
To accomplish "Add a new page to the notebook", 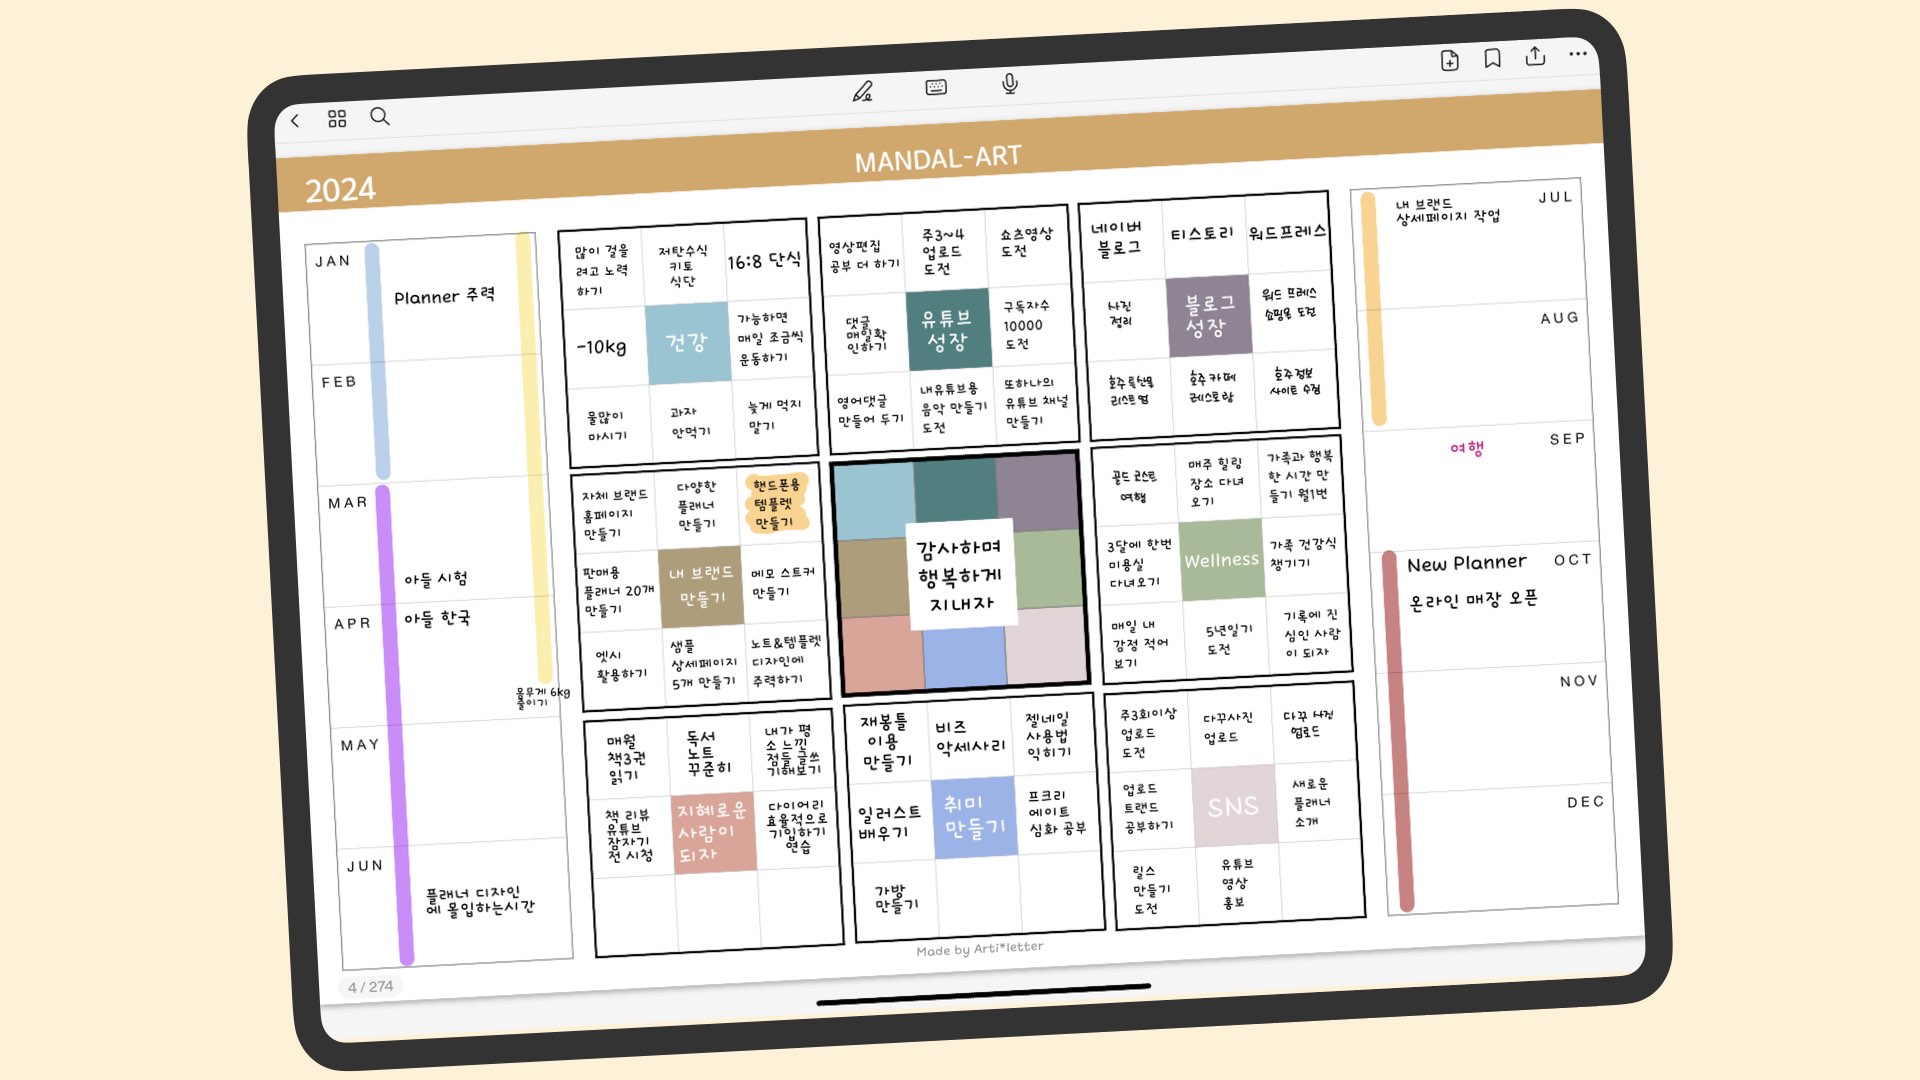I will (x=1448, y=61).
